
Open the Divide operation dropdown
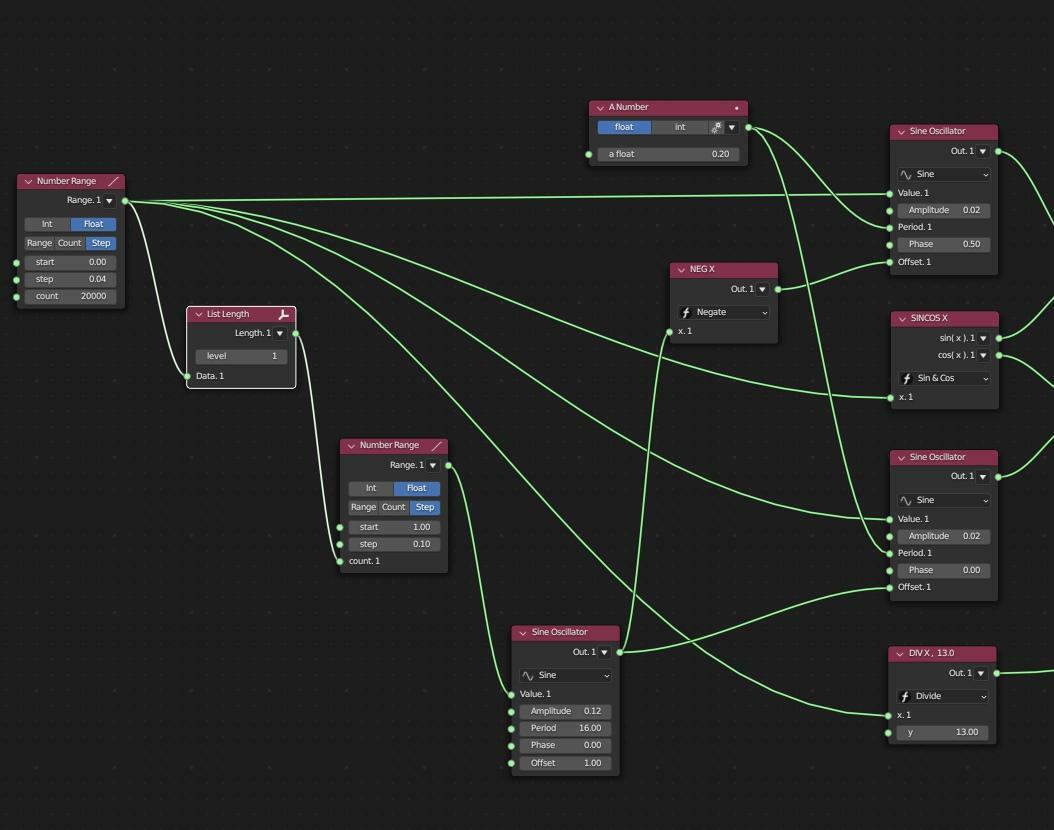click(942, 696)
